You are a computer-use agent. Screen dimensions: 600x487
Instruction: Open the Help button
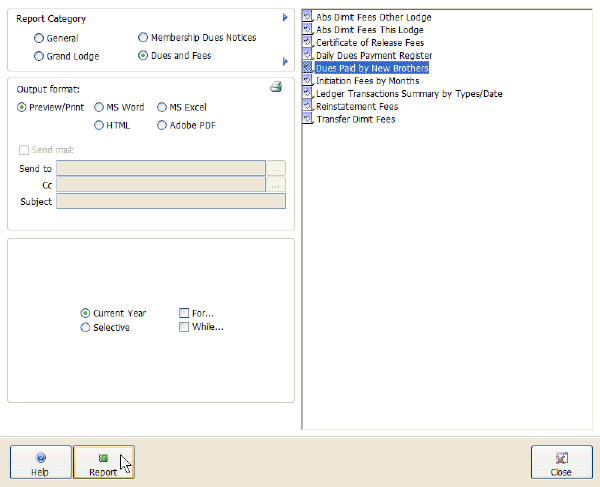click(40, 463)
